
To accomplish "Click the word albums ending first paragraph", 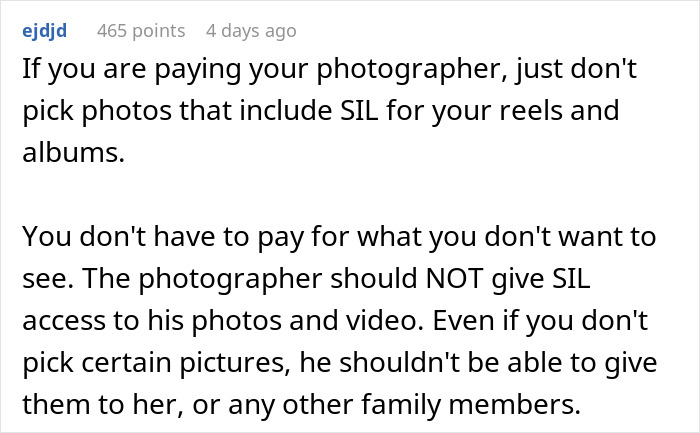I will (x=73, y=152).
